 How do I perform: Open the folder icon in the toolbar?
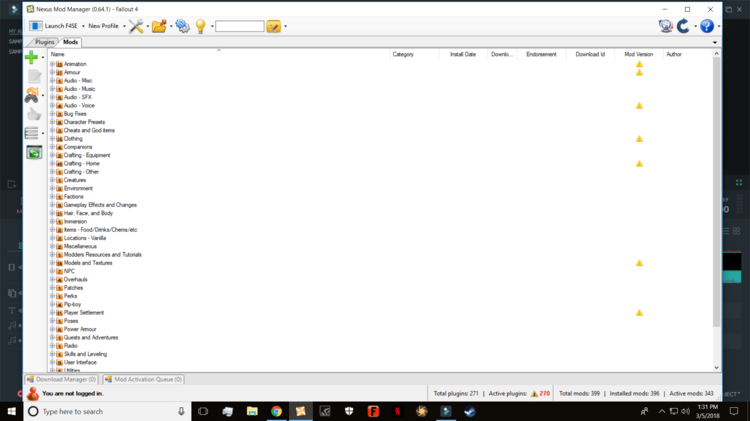pyautogui.click(x=159, y=26)
